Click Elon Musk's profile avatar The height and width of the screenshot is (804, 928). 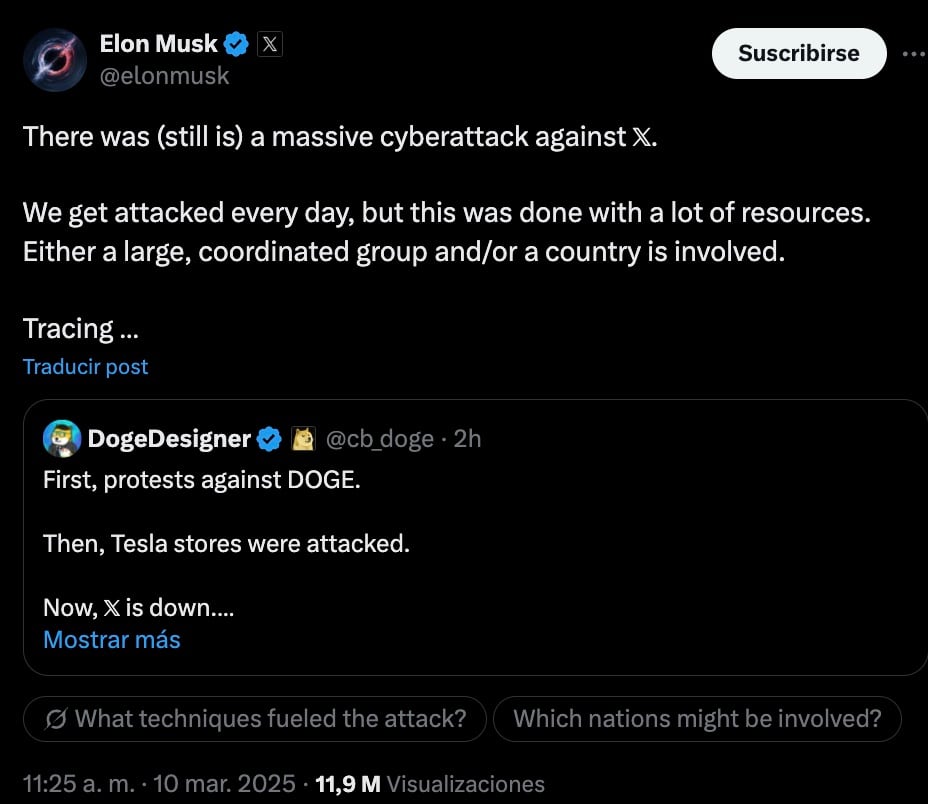[x=55, y=60]
